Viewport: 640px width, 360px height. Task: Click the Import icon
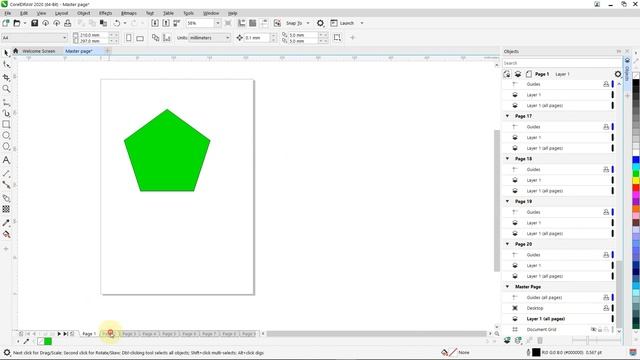[x=155, y=23]
